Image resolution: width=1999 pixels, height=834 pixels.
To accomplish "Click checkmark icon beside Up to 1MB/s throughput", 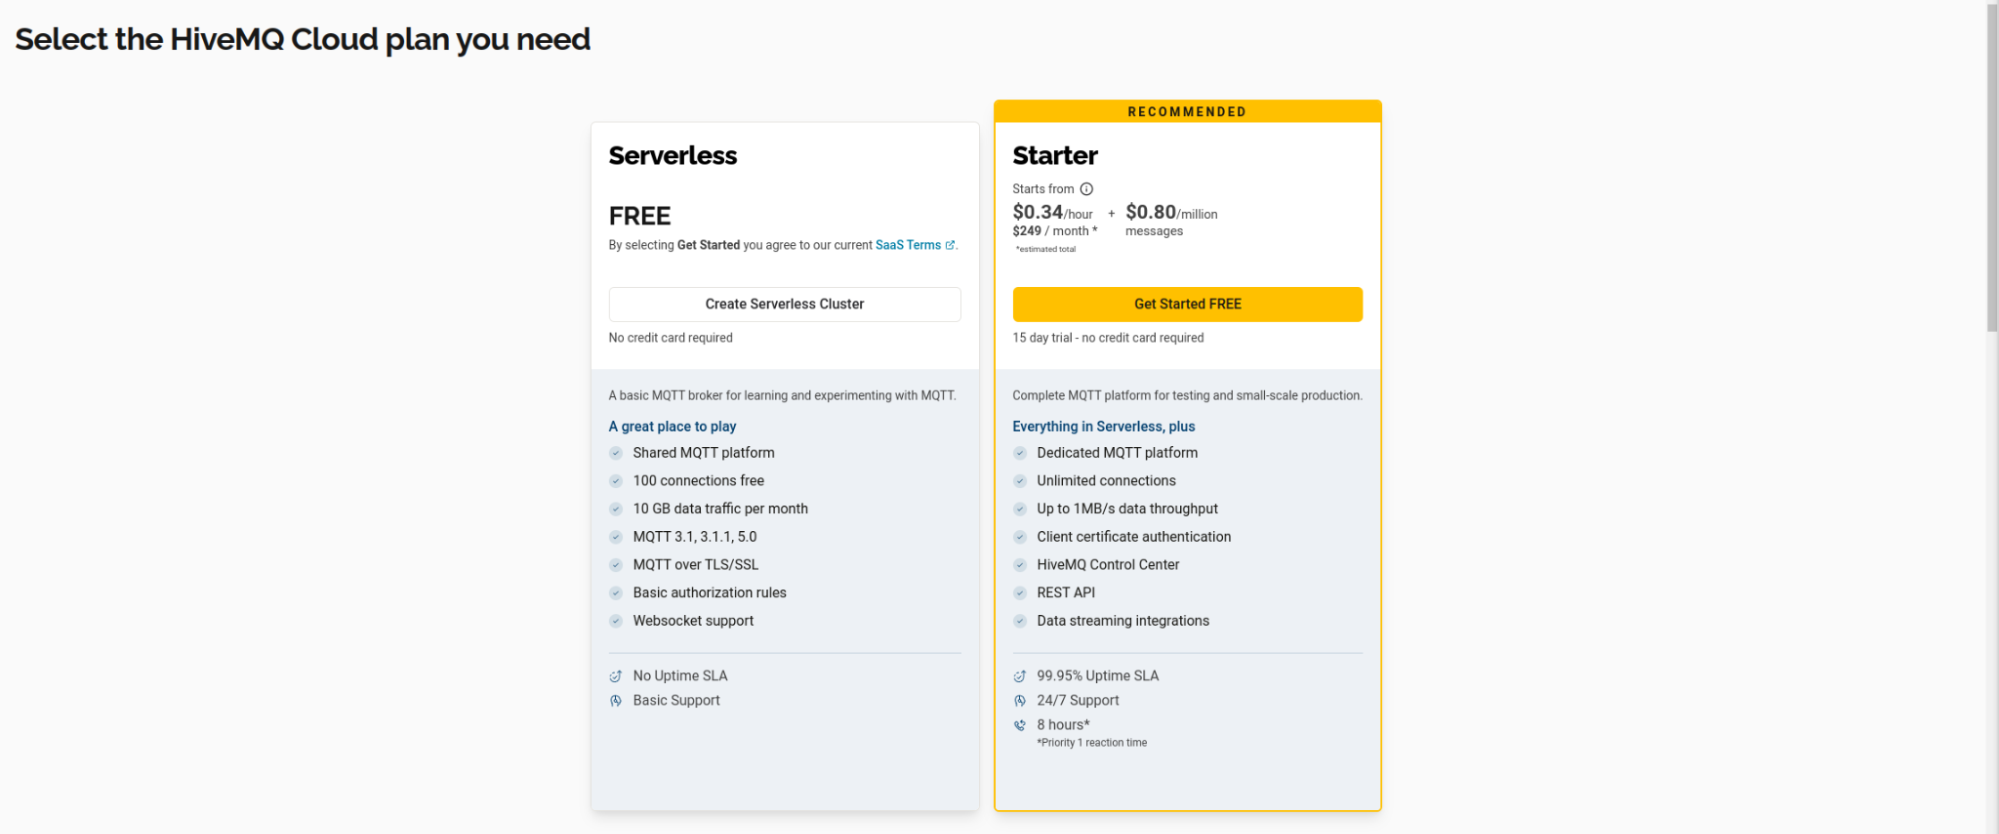I will point(1020,509).
